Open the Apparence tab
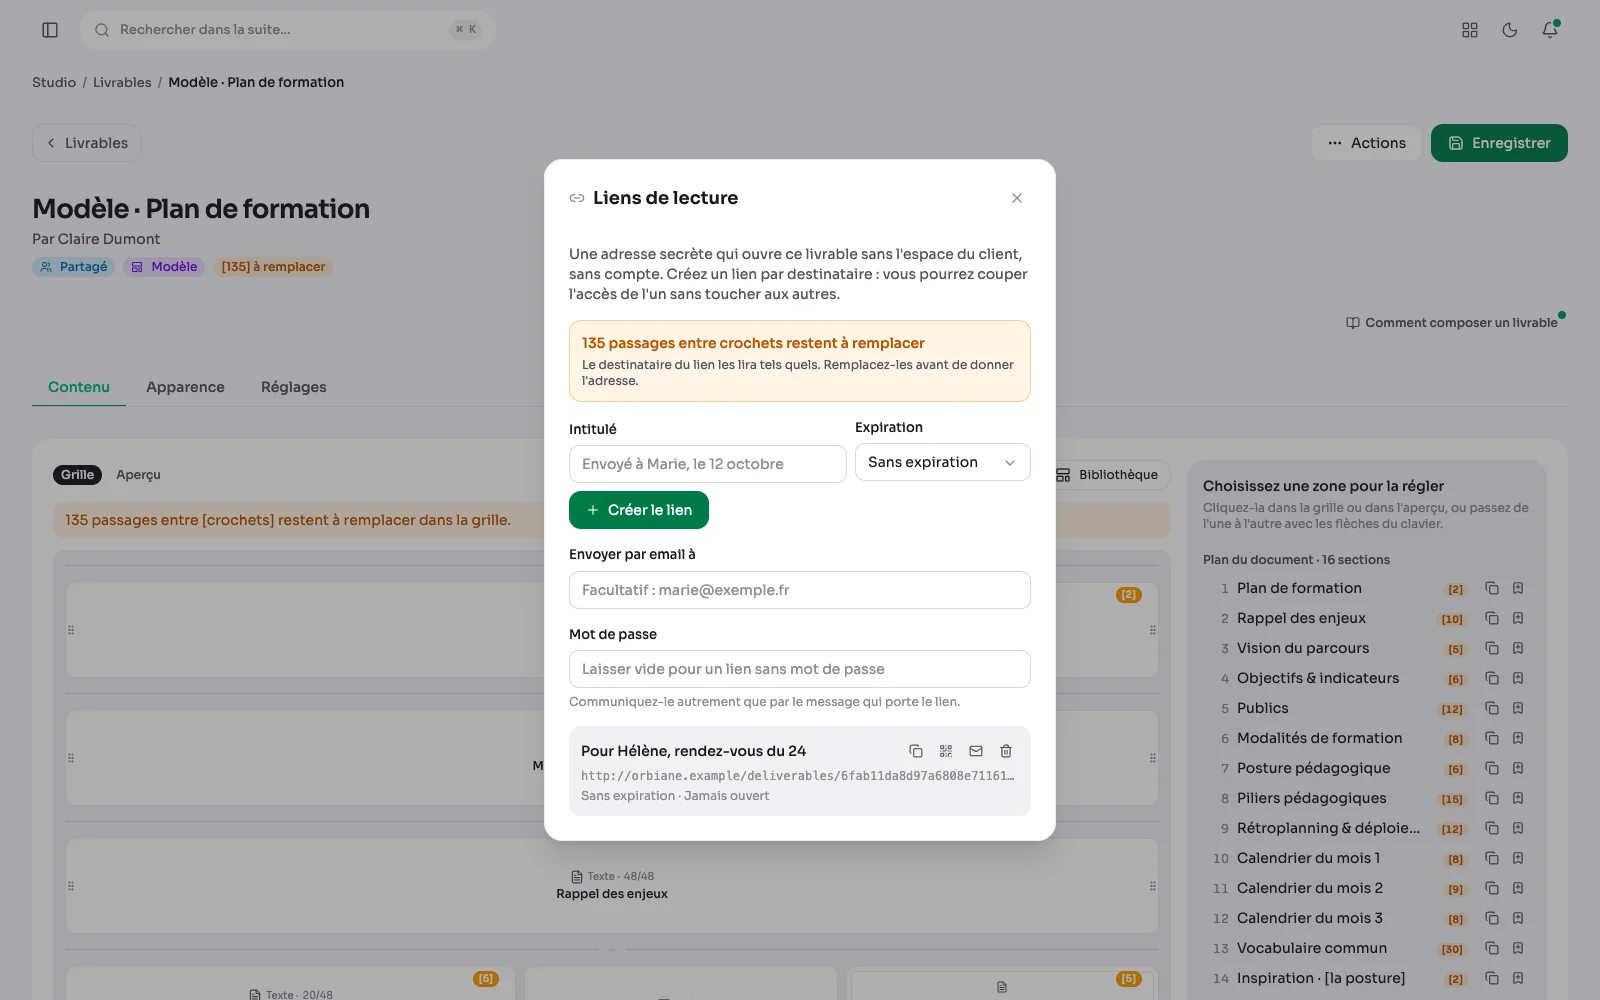 (185, 387)
